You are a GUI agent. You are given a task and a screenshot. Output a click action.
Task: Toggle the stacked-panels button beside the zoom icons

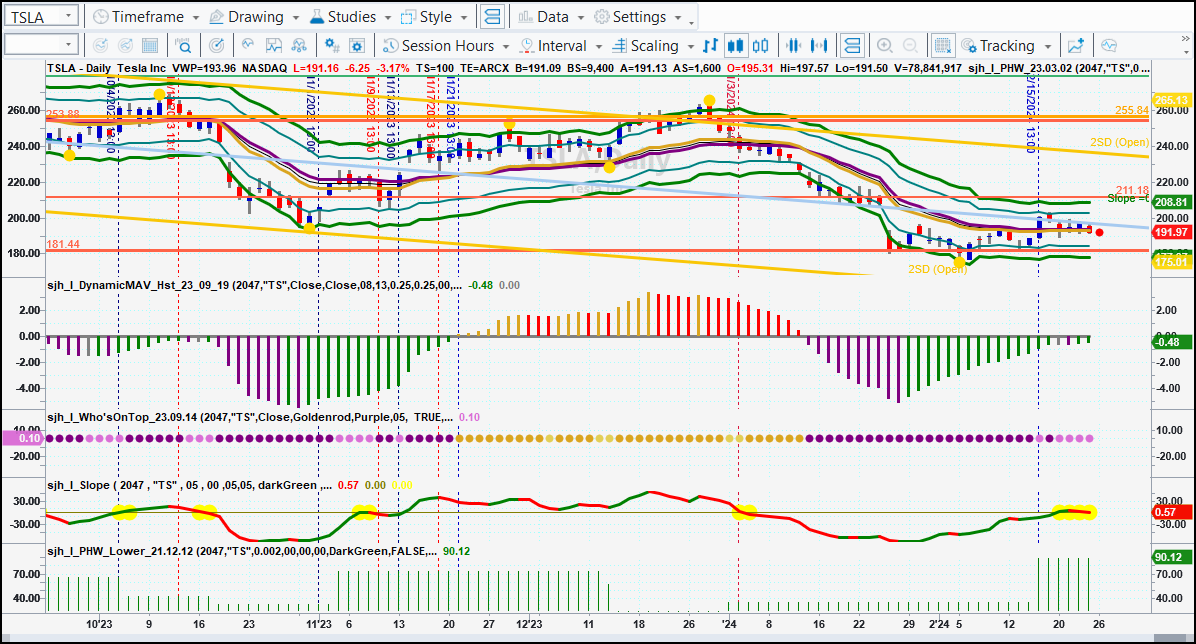851,46
